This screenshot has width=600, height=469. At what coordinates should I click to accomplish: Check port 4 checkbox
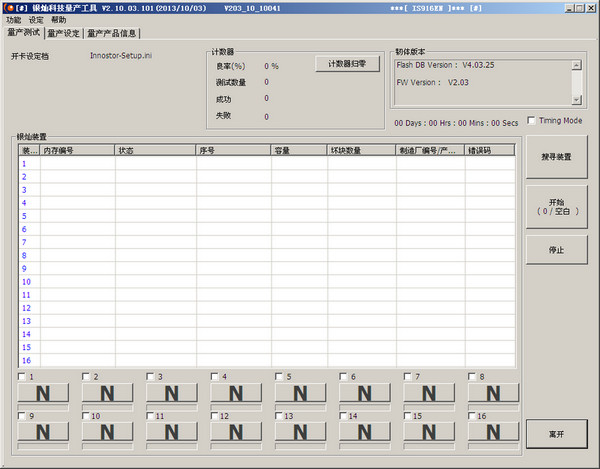(215, 376)
